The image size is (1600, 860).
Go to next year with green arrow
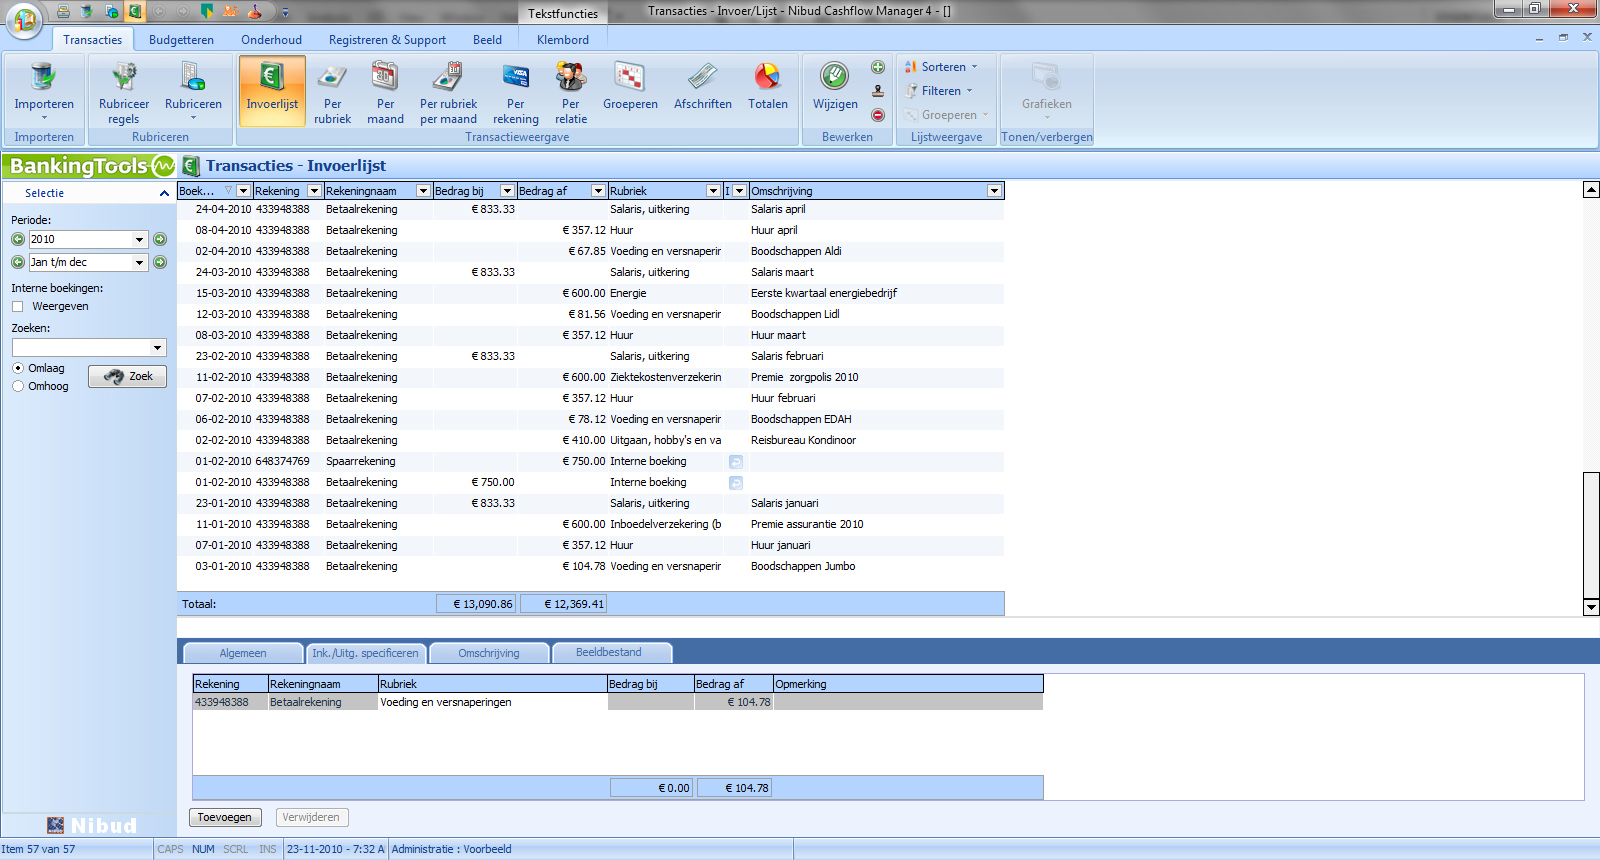[160, 239]
